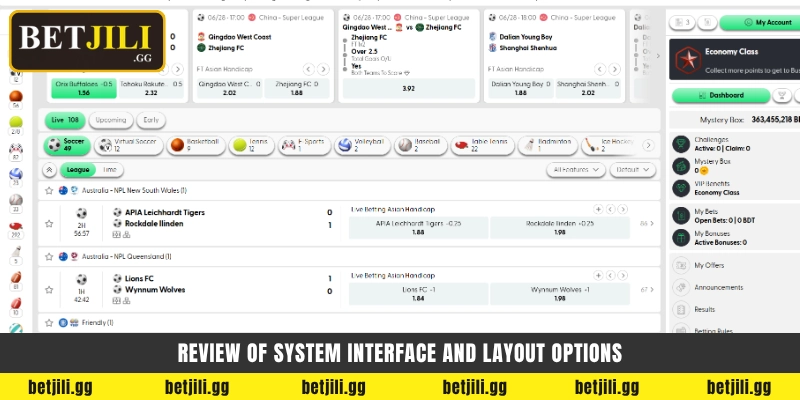Collapse all leagues with the double-chevron button

click(x=49, y=170)
